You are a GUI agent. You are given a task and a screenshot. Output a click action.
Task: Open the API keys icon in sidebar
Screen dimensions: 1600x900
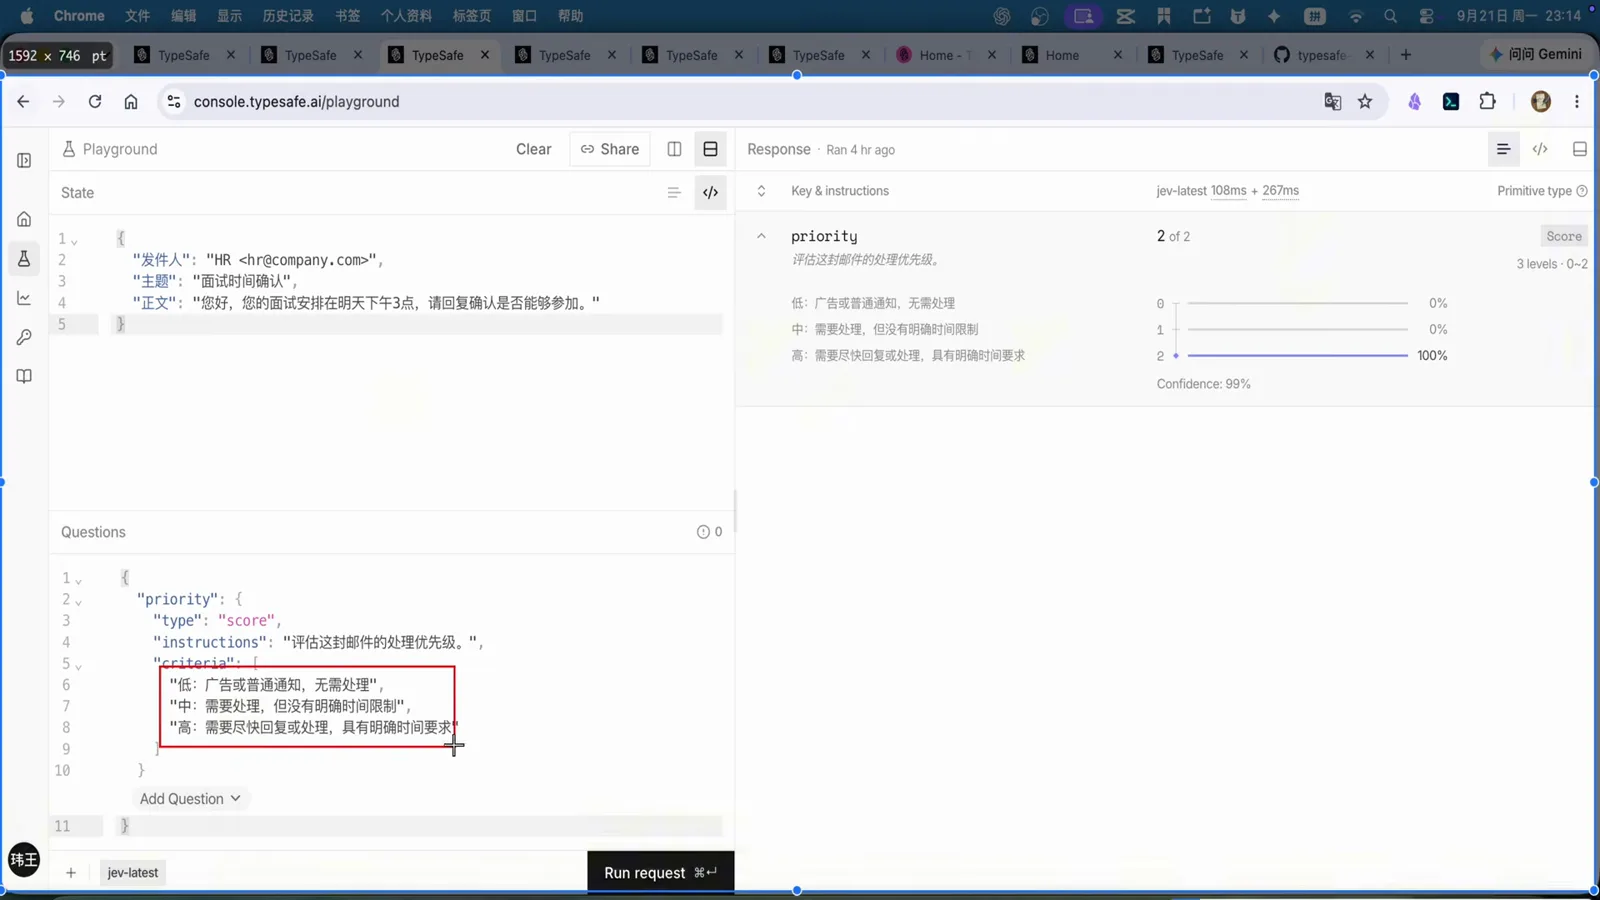[x=24, y=337]
